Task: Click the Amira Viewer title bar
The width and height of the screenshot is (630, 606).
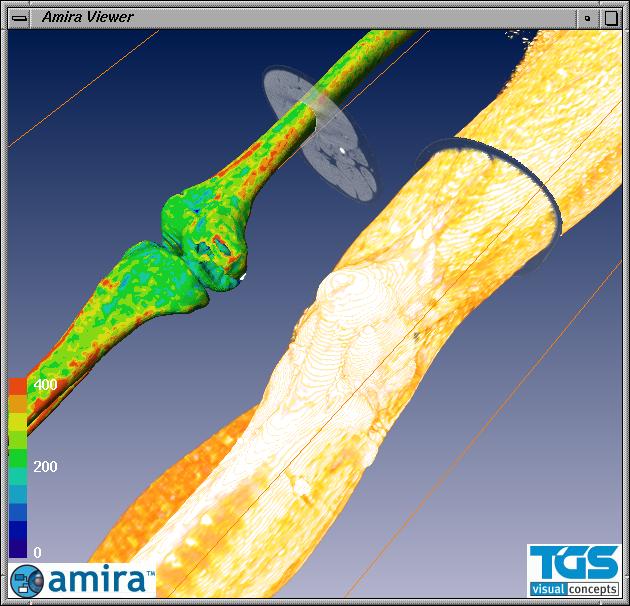Action: click(x=304, y=18)
